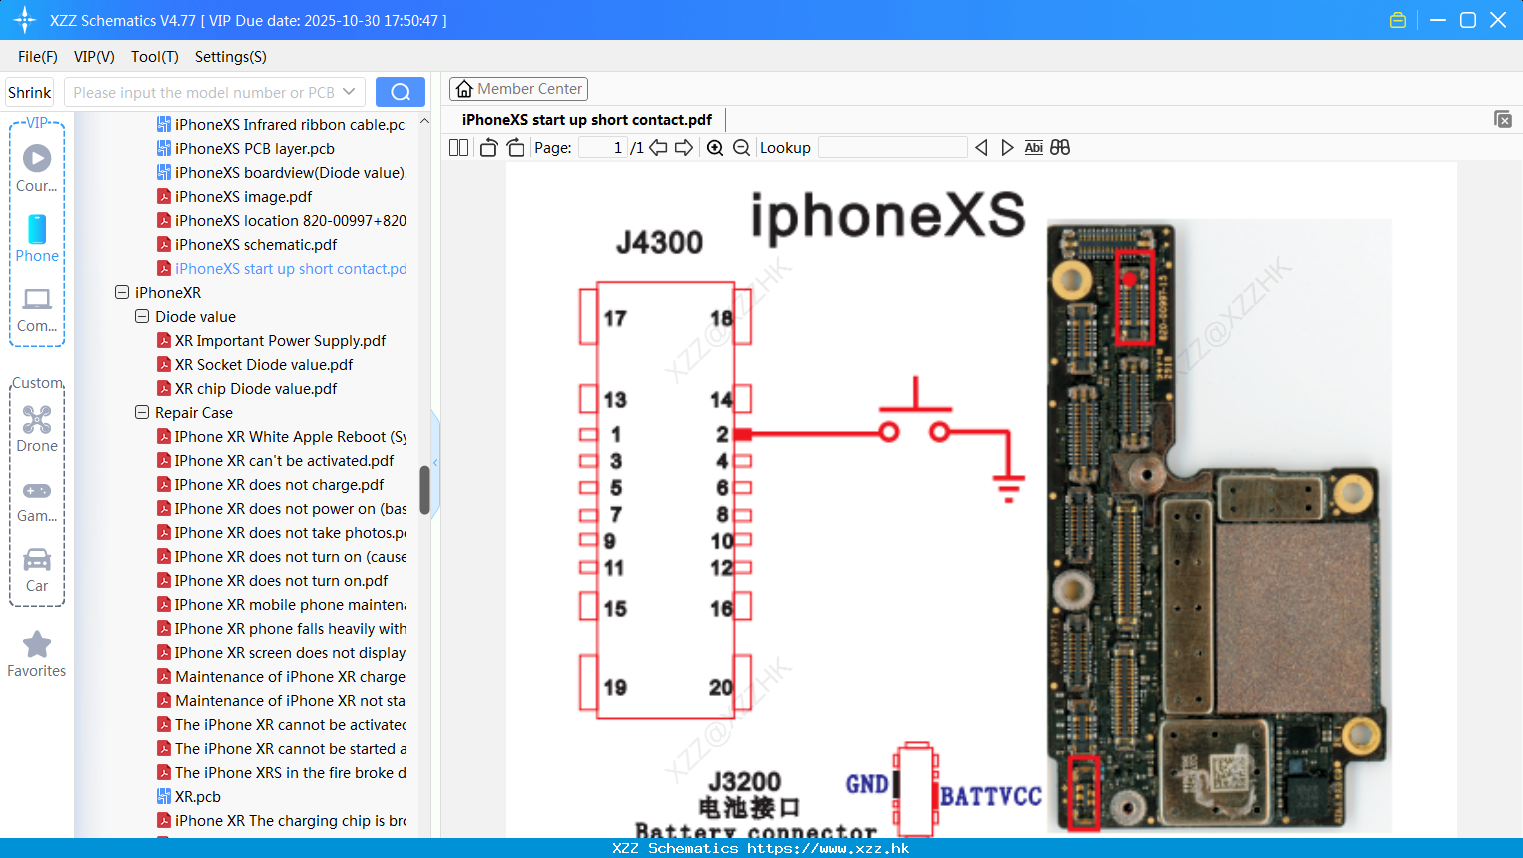This screenshot has width=1523, height=858.
Task: Open IPhone XR White Apple Reboot file
Action: point(281,437)
